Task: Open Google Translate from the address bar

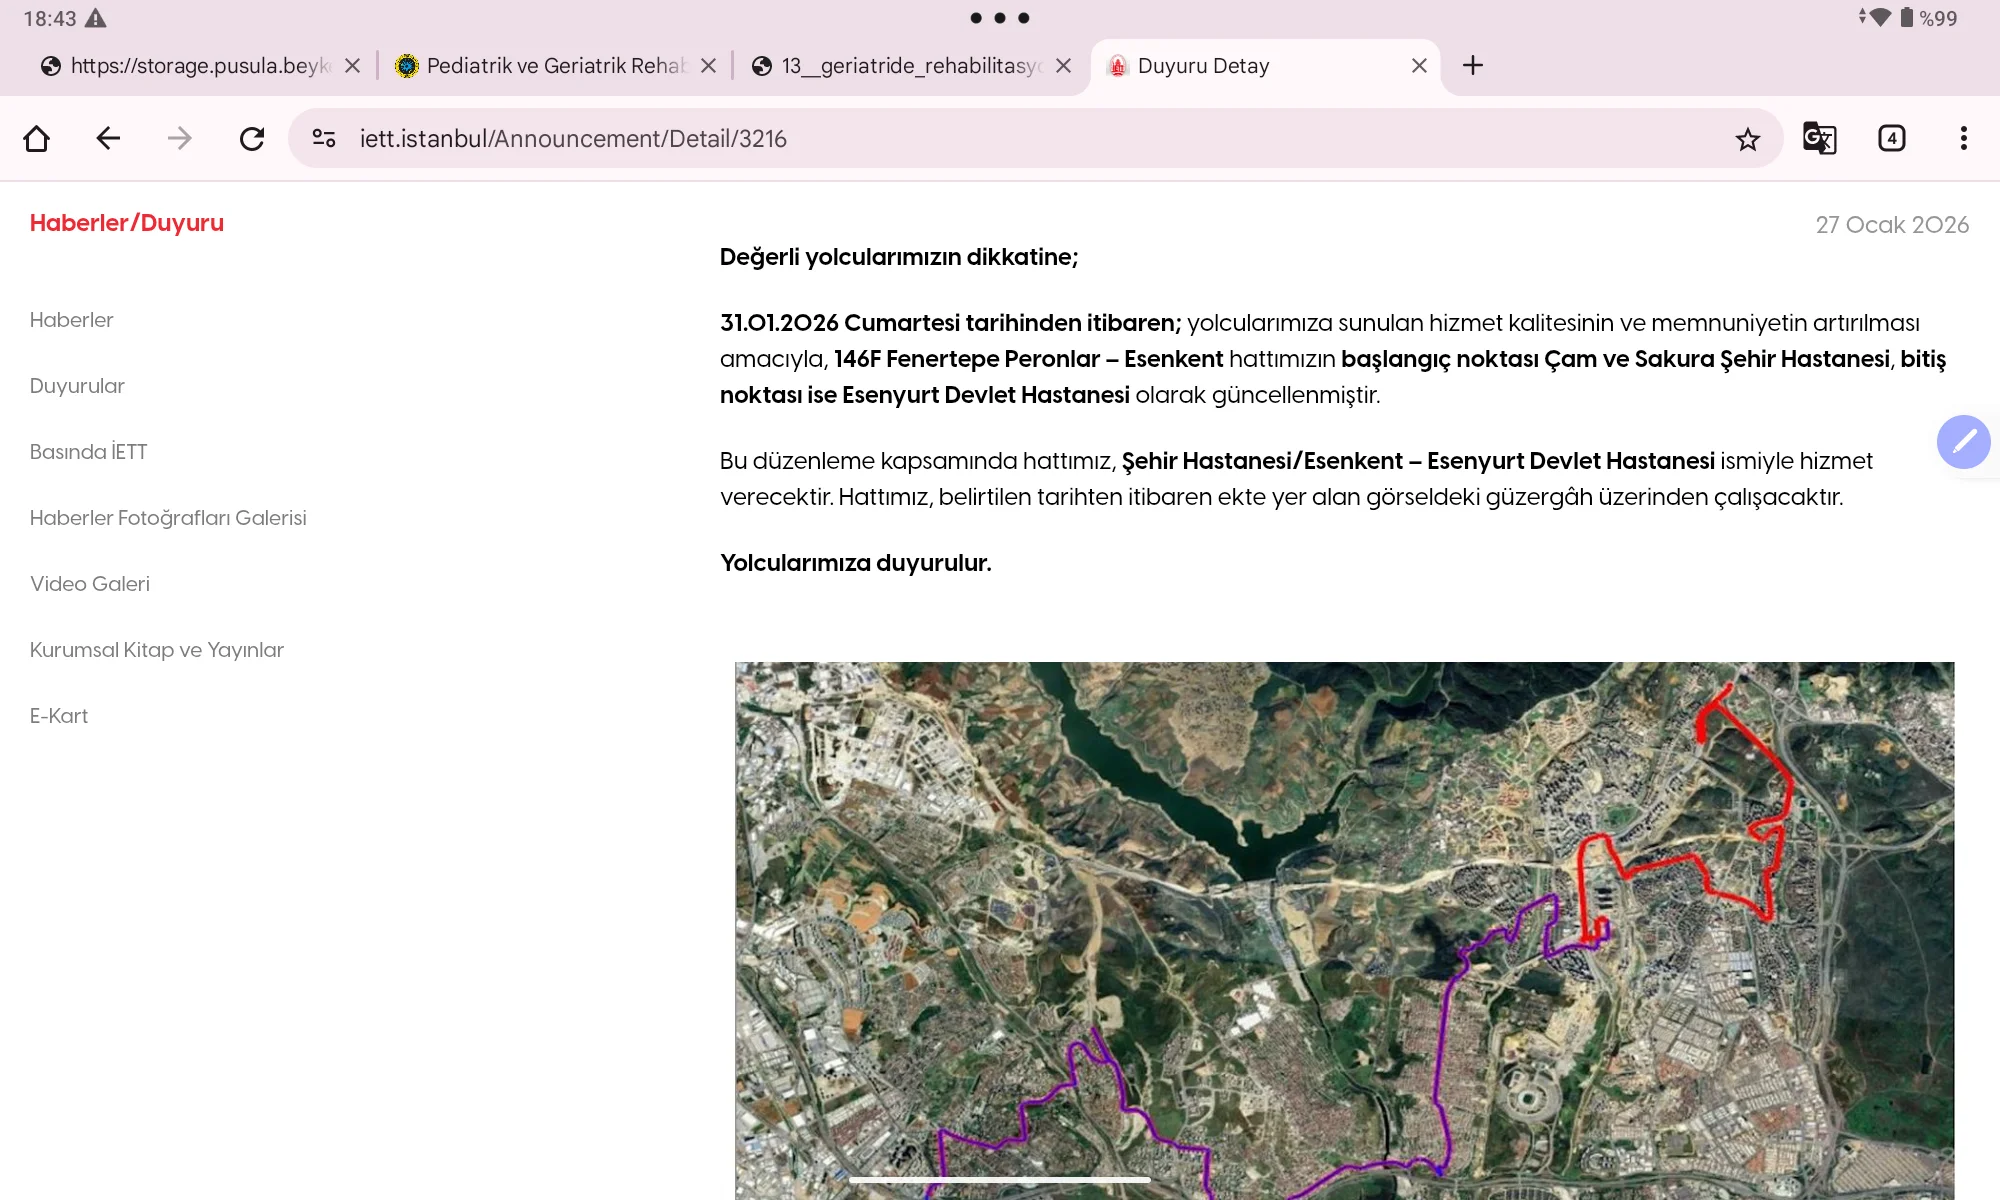Action: coord(1819,138)
